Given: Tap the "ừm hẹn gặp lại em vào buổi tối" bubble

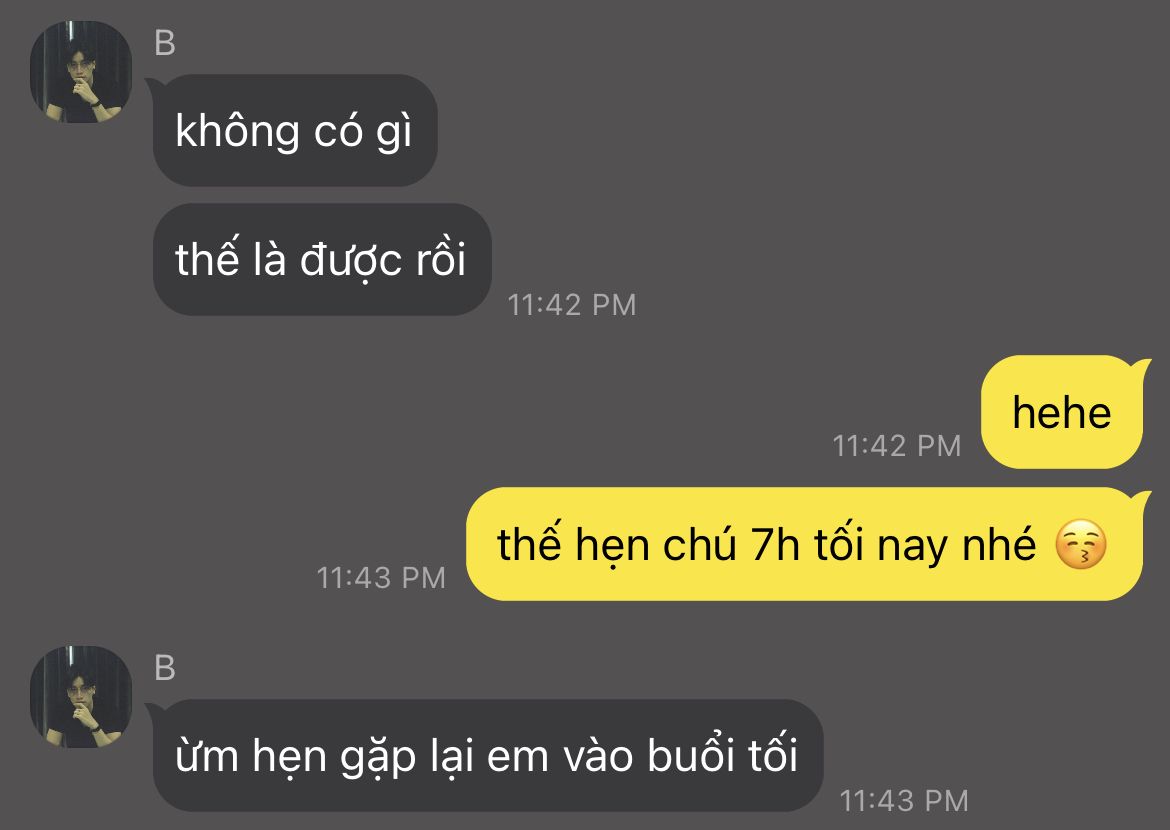Looking at the screenshot, I should click(x=487, y=755).
